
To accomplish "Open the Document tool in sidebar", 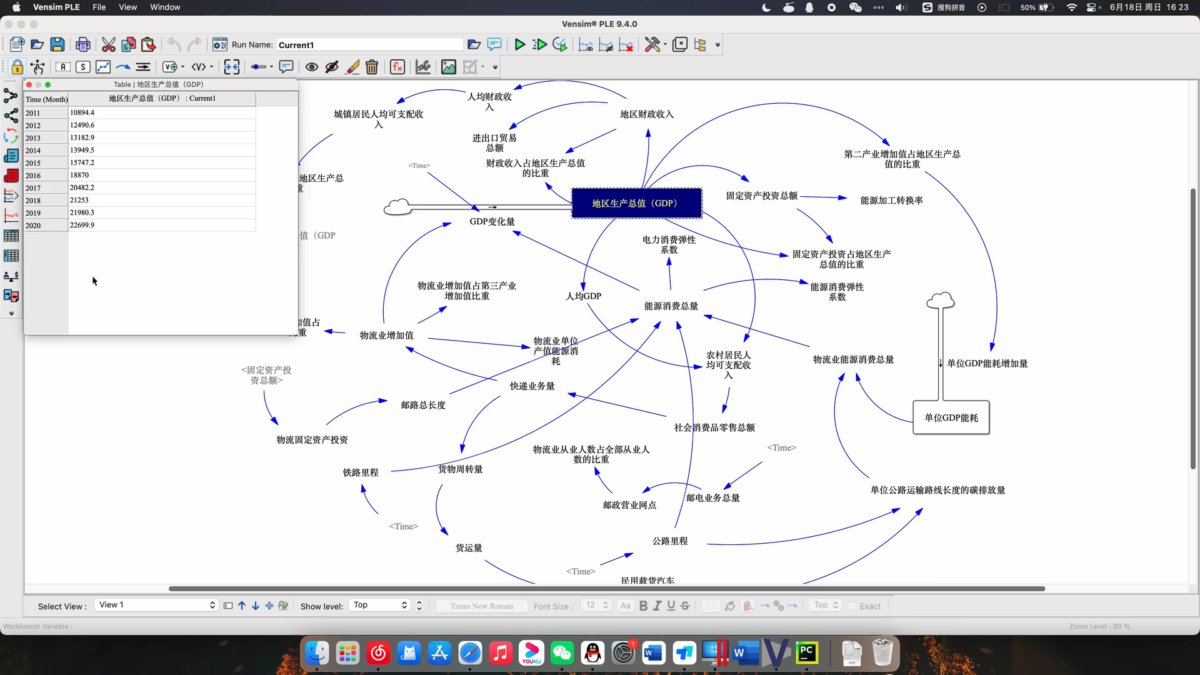I will pos(11,156).
